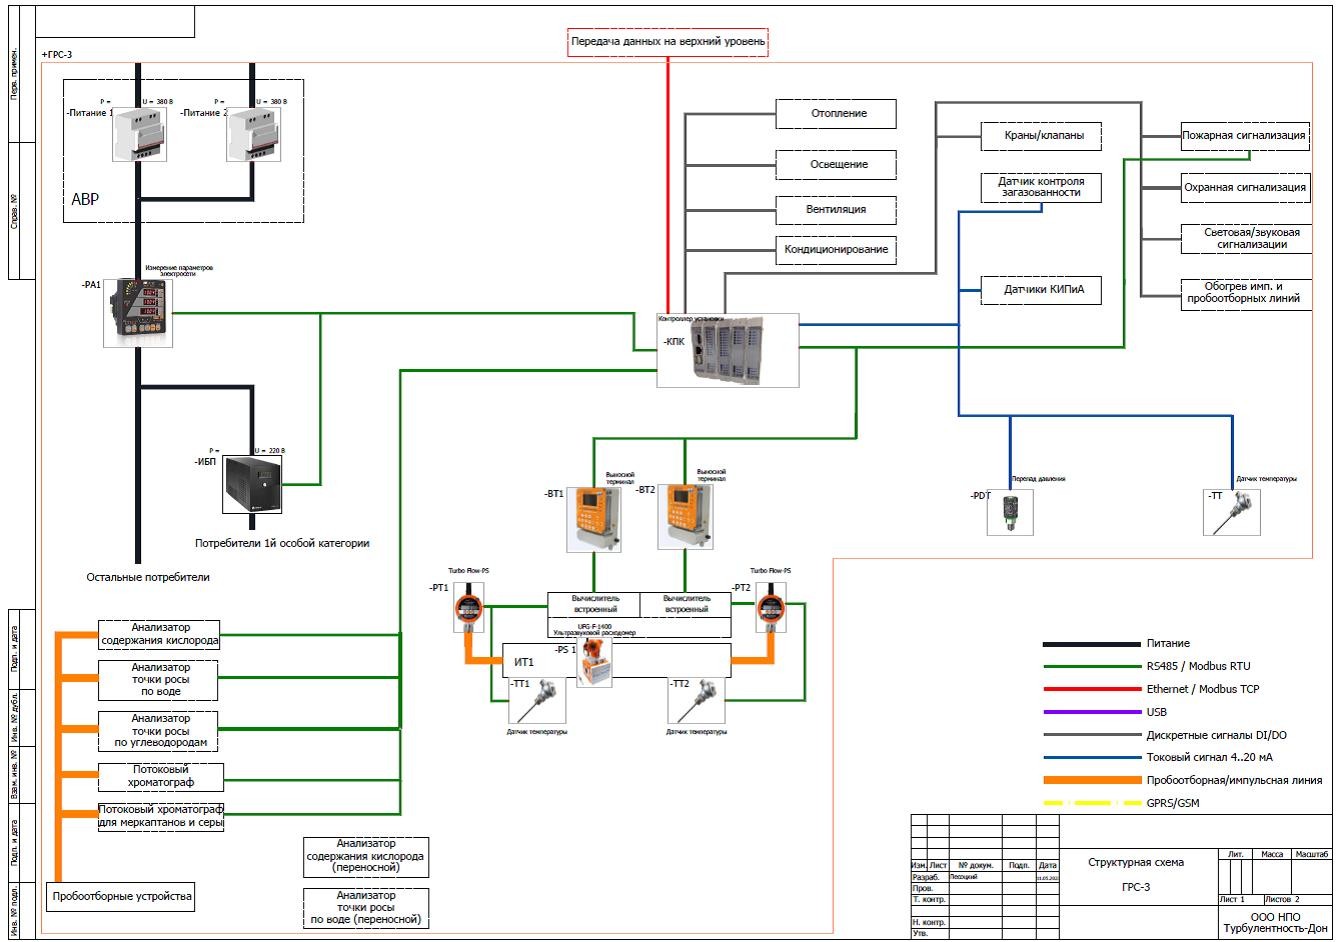Select the -TT2 temperature sensor image
The height and width of the screenshot is (942, 1336).
tap(698, 700)
